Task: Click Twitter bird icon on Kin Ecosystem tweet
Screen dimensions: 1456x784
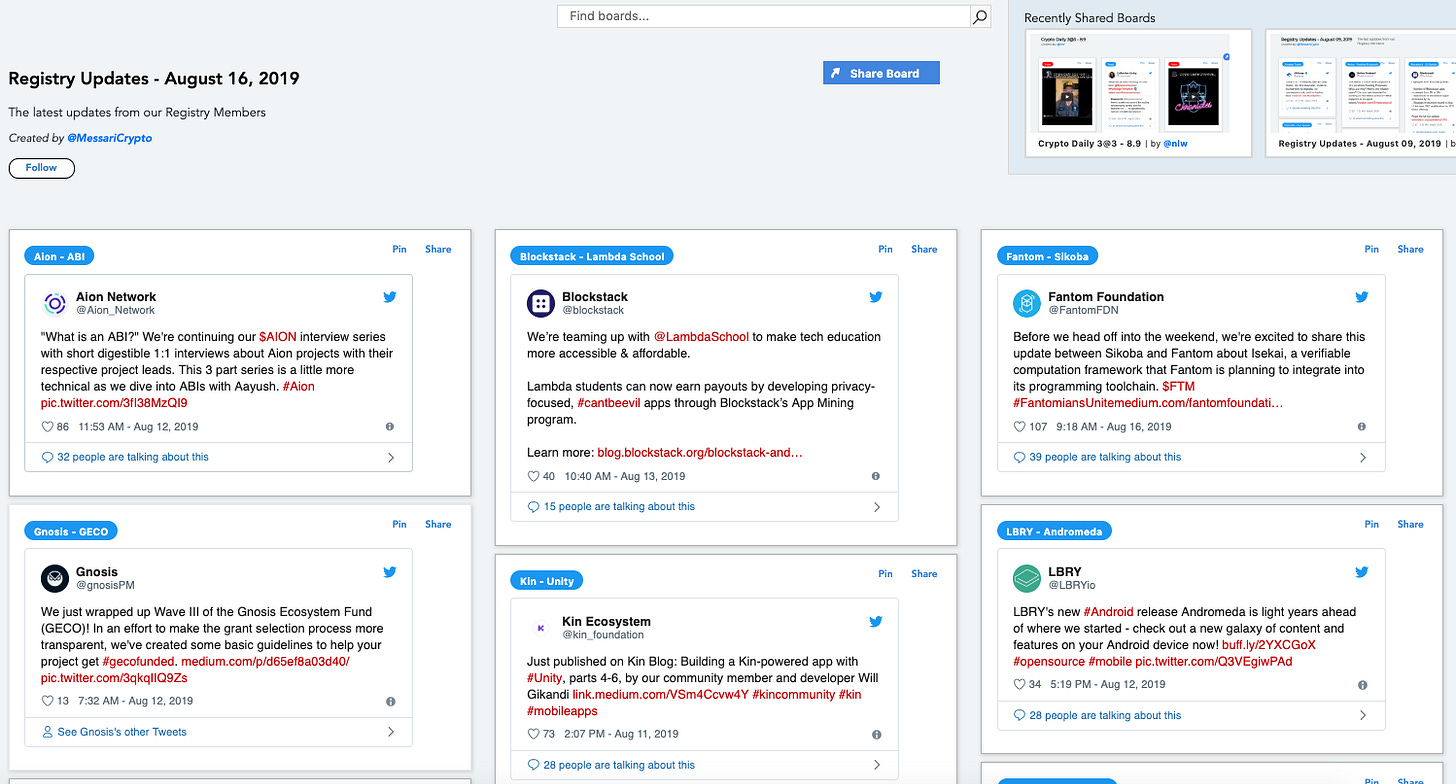Action: tap(876, 622)
